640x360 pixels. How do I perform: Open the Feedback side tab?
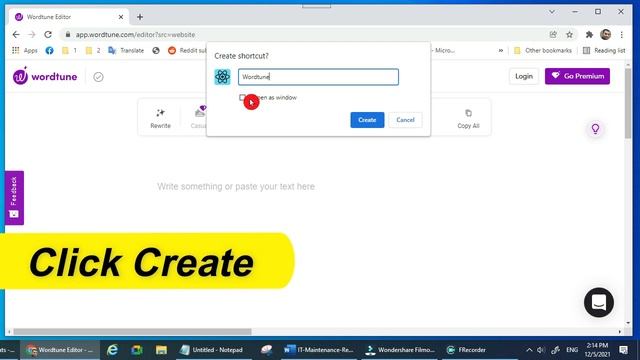pos(14,198)
